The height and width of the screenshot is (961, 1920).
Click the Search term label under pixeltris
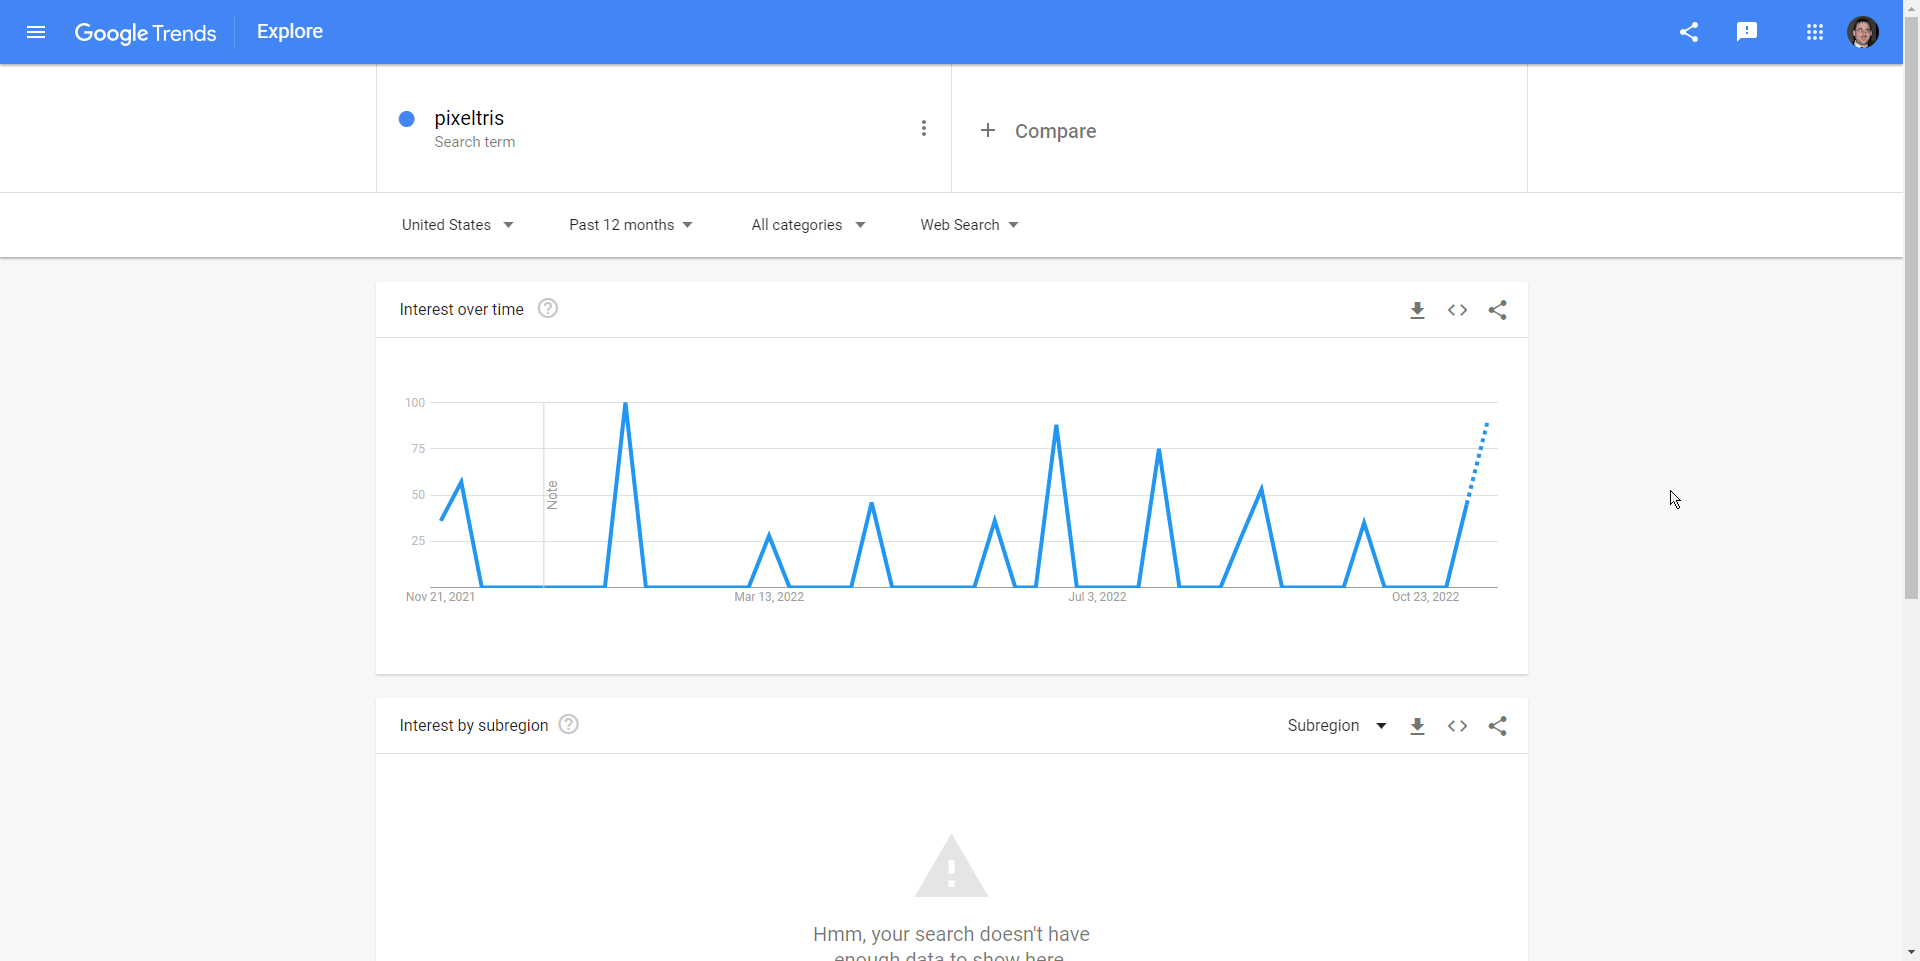[x=475, y=142]
